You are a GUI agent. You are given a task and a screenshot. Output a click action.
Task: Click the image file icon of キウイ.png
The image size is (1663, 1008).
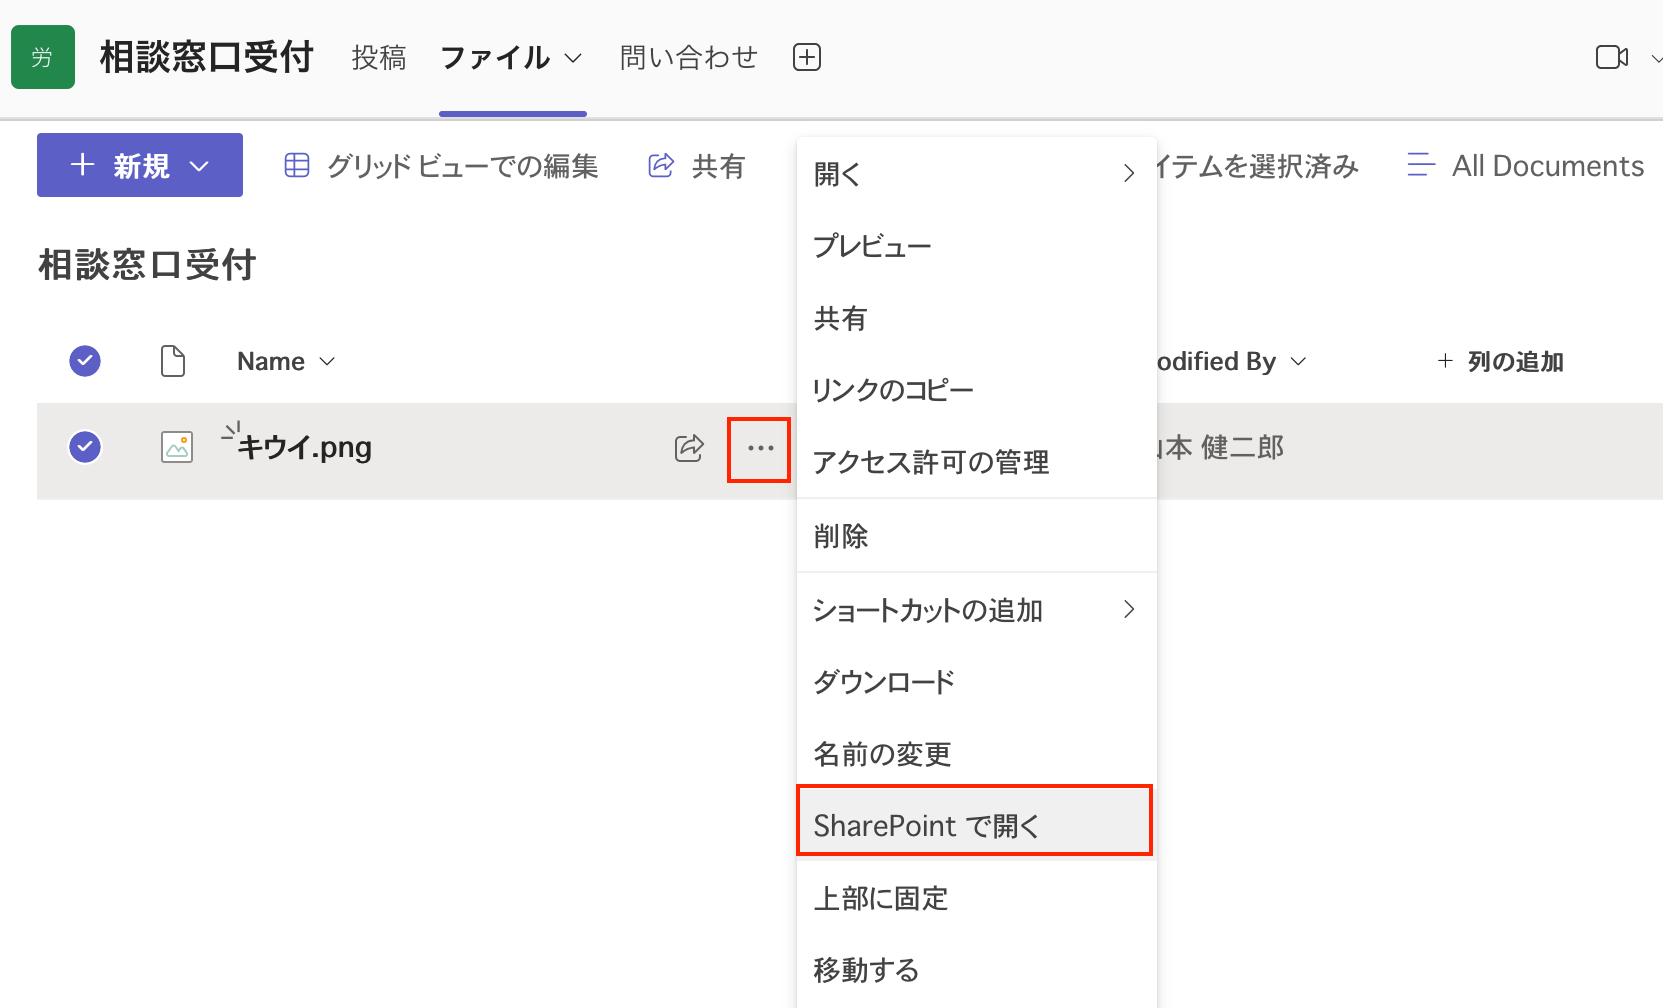click(177, 446)
